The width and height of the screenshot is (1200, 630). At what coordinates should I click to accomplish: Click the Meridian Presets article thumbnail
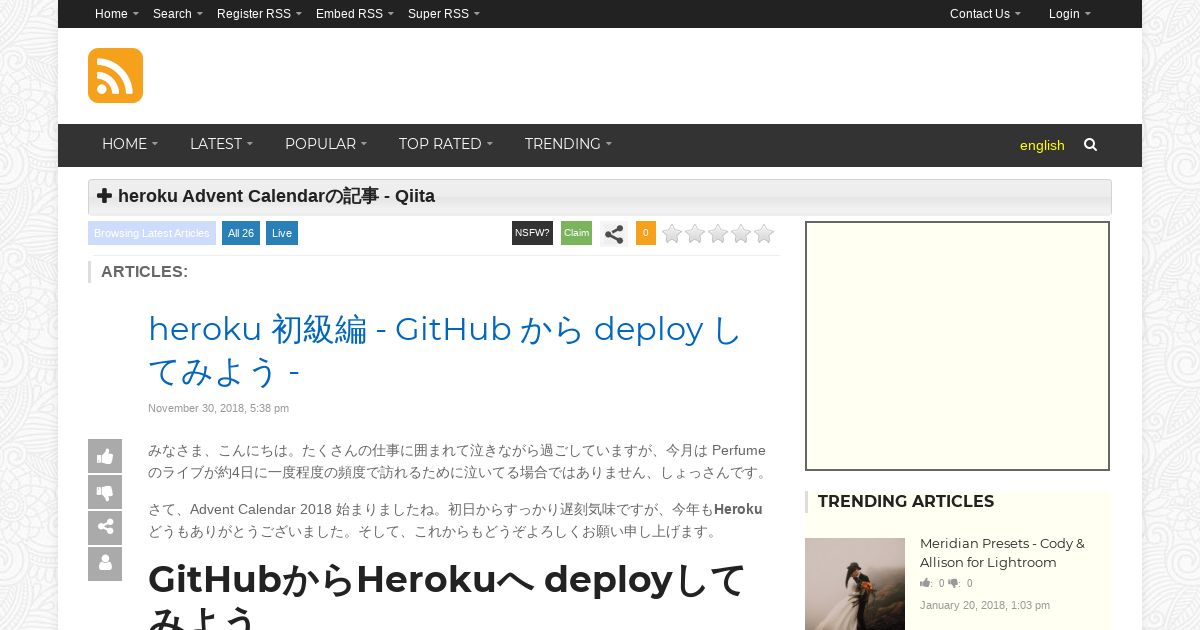(855, 584)
